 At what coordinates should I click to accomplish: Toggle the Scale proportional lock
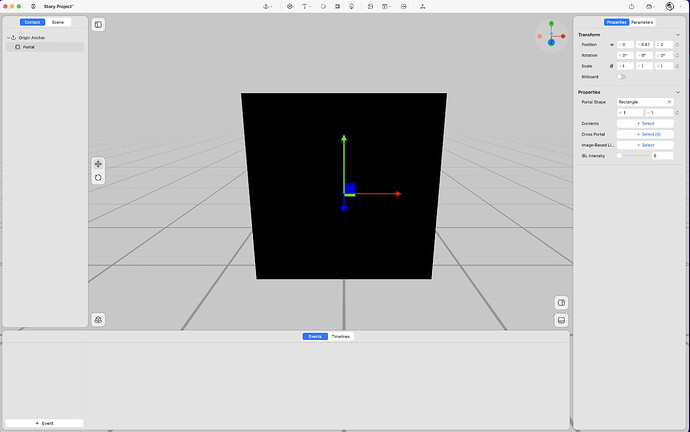(x=610, y=66)
